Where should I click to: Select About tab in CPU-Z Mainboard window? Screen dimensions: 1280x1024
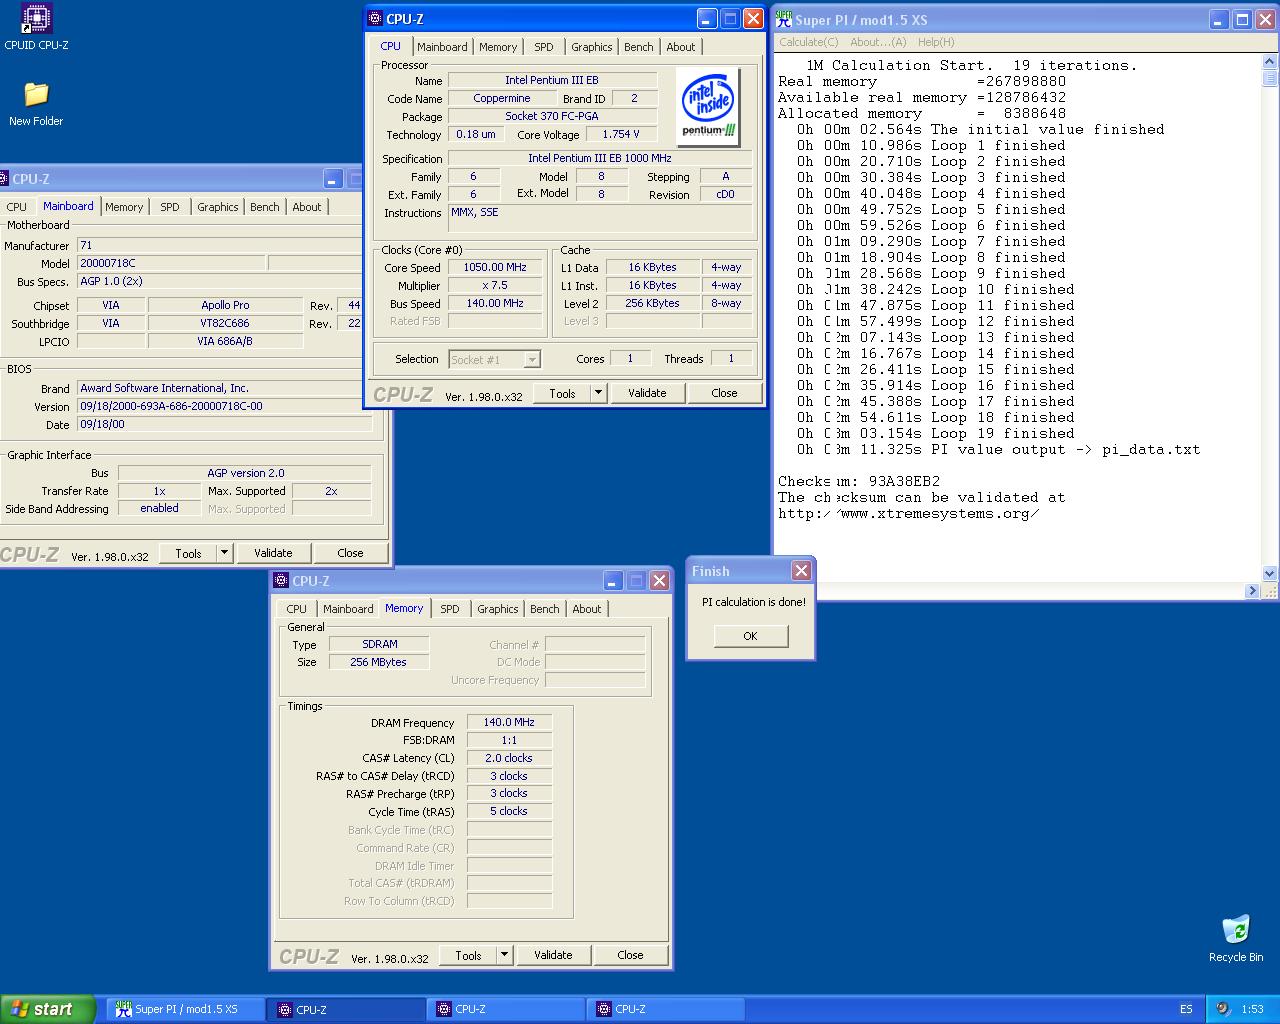[307, 207]
